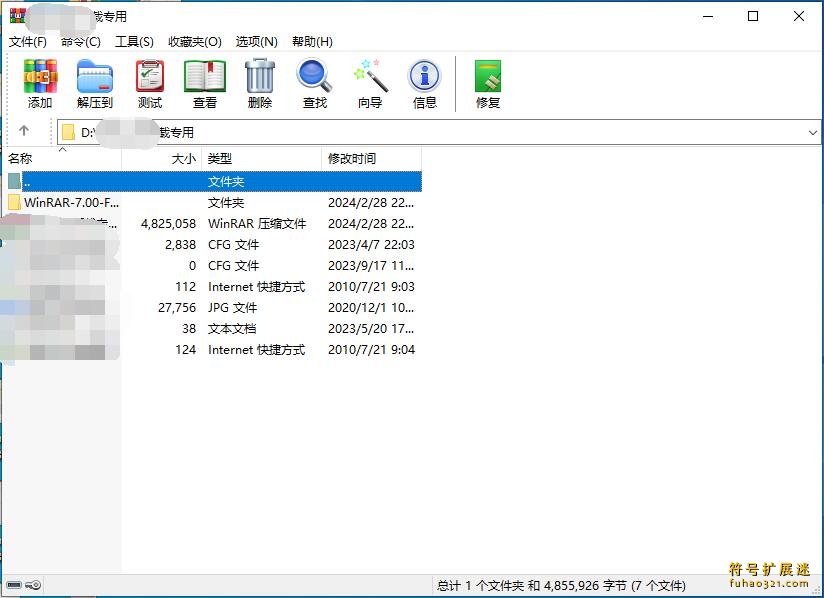
Task: Sort by Type (类型) column header
Action: point(261,158)
